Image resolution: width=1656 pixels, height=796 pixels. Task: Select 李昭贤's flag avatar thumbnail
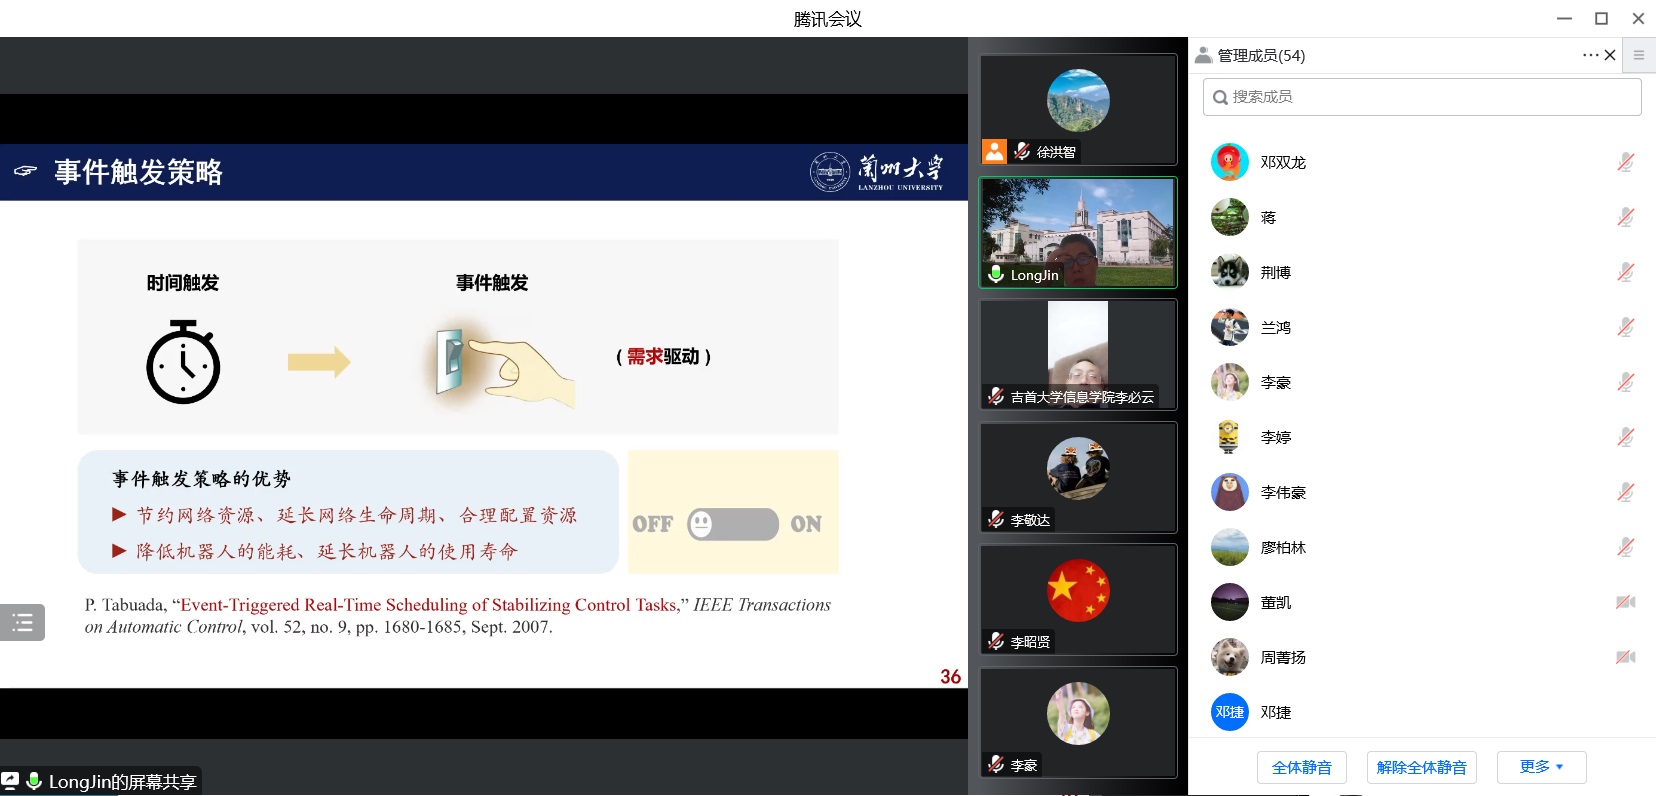pyautogui.click(x=1078, y=599)
